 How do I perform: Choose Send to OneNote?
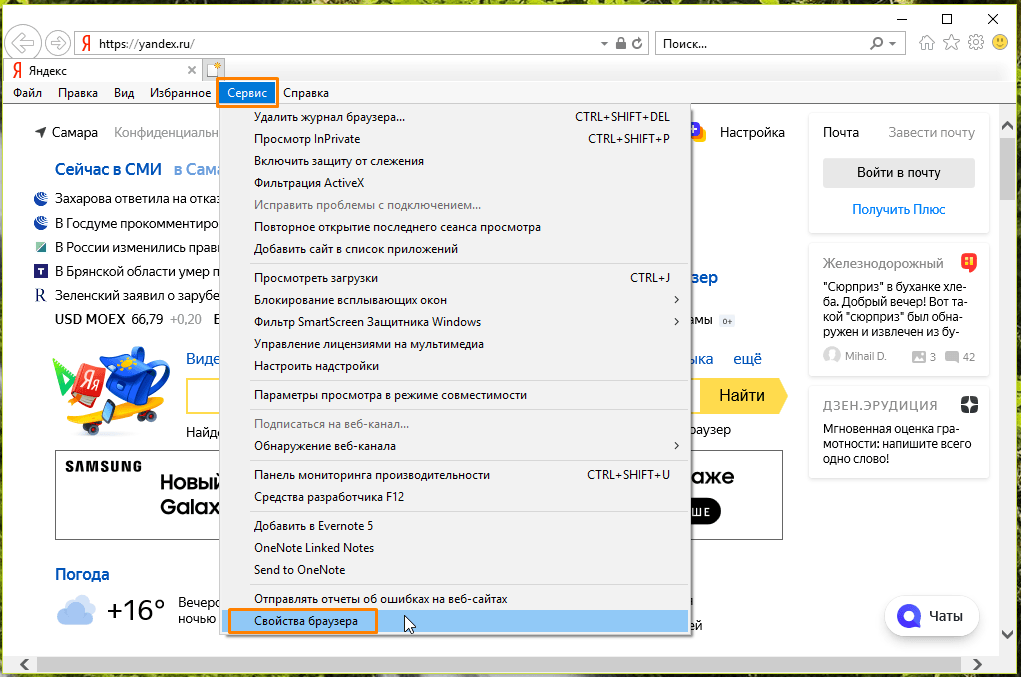(455, 570)
